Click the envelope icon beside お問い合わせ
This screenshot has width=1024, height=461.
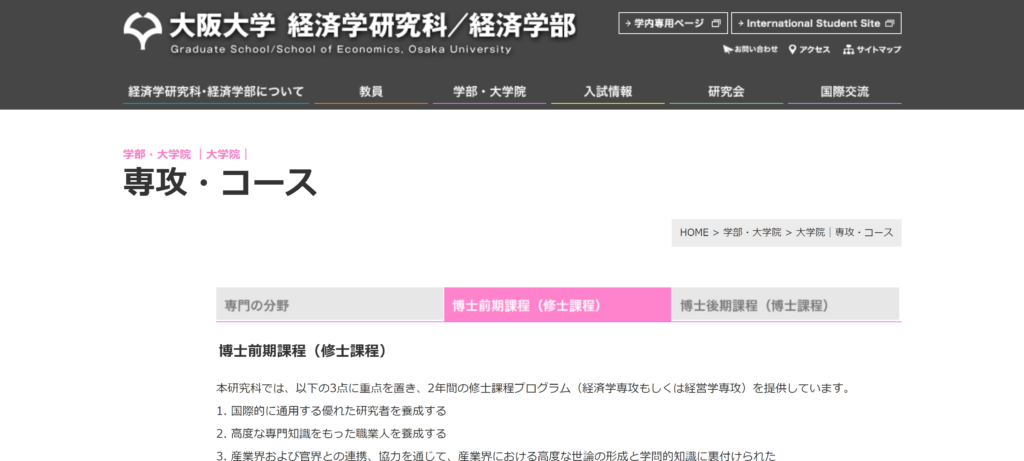coord(726,49)
